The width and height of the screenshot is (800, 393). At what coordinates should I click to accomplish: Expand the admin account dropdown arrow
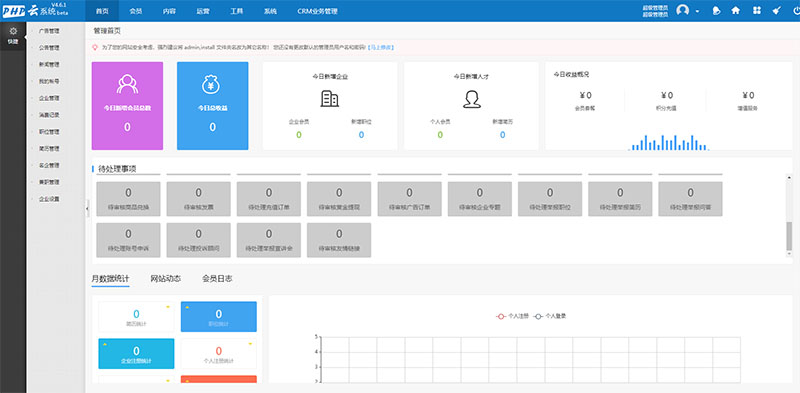coord(697,11)
